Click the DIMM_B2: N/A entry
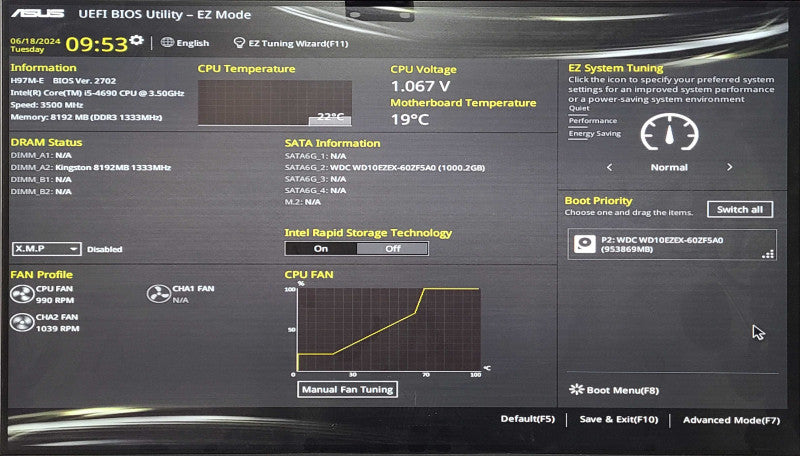This screenshot has width=800, height=456. 41,192
